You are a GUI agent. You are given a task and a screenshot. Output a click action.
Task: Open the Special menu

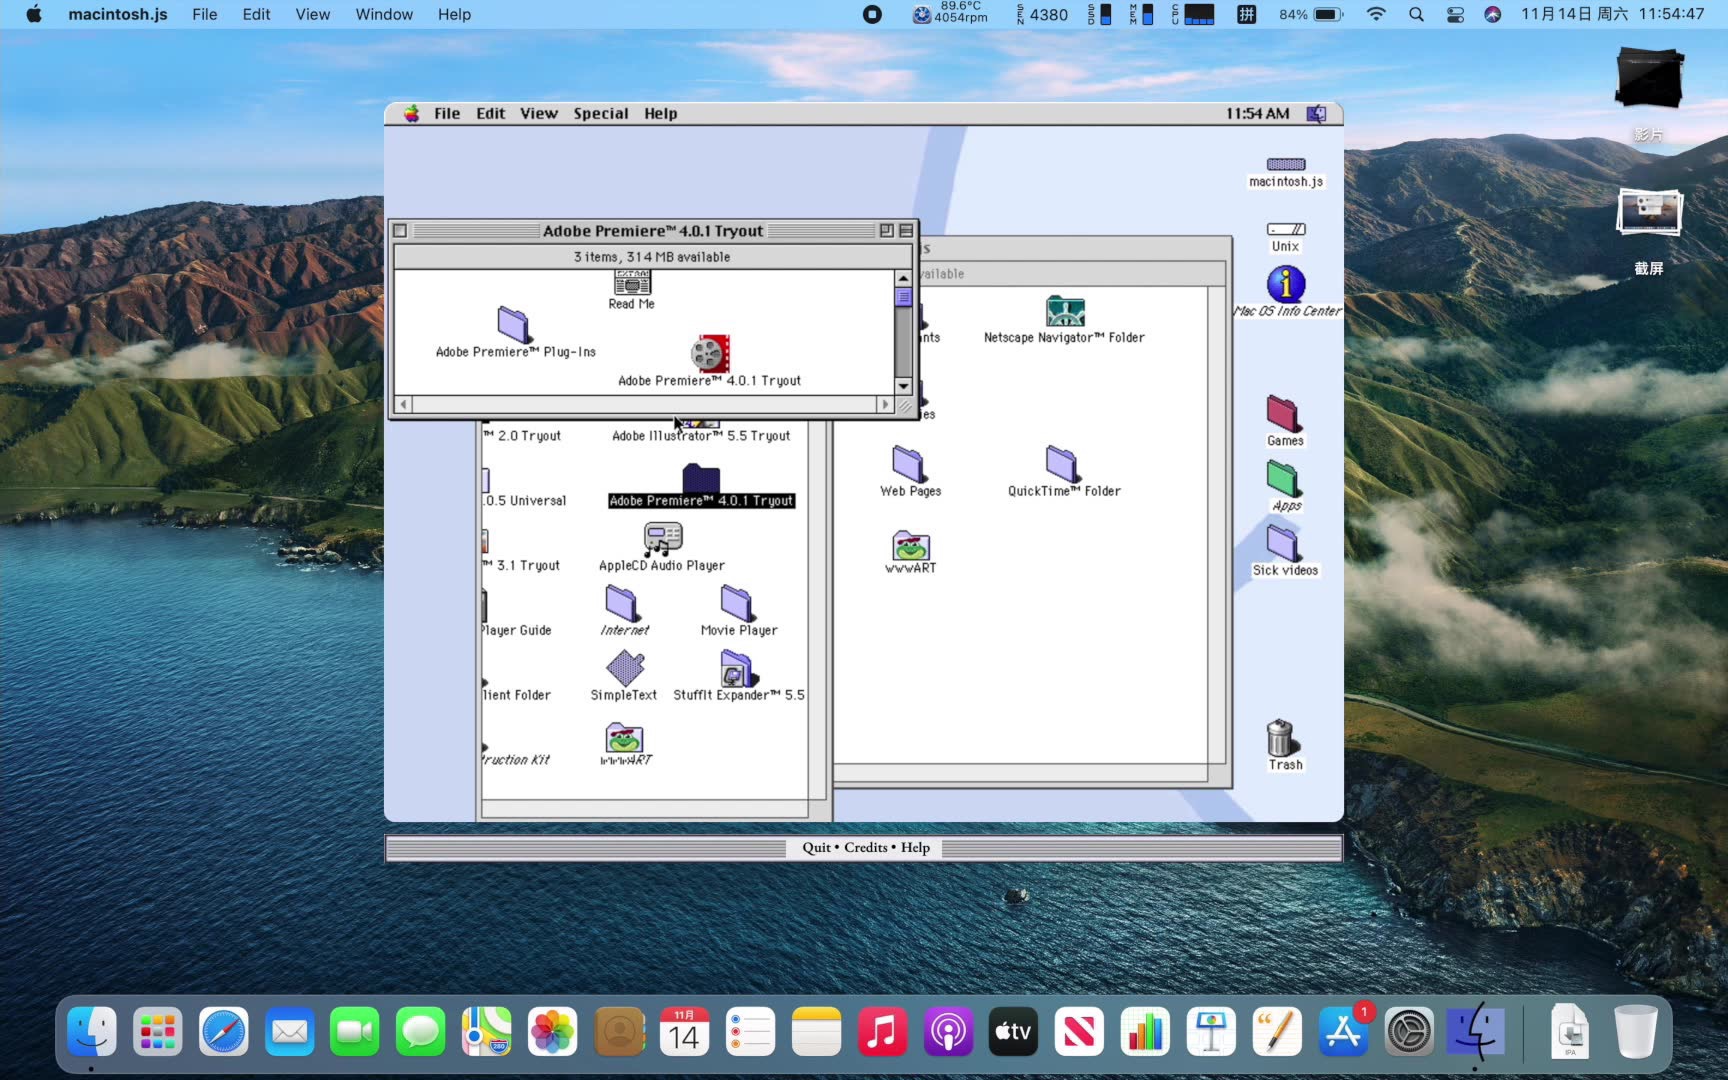tap(601, 114)
